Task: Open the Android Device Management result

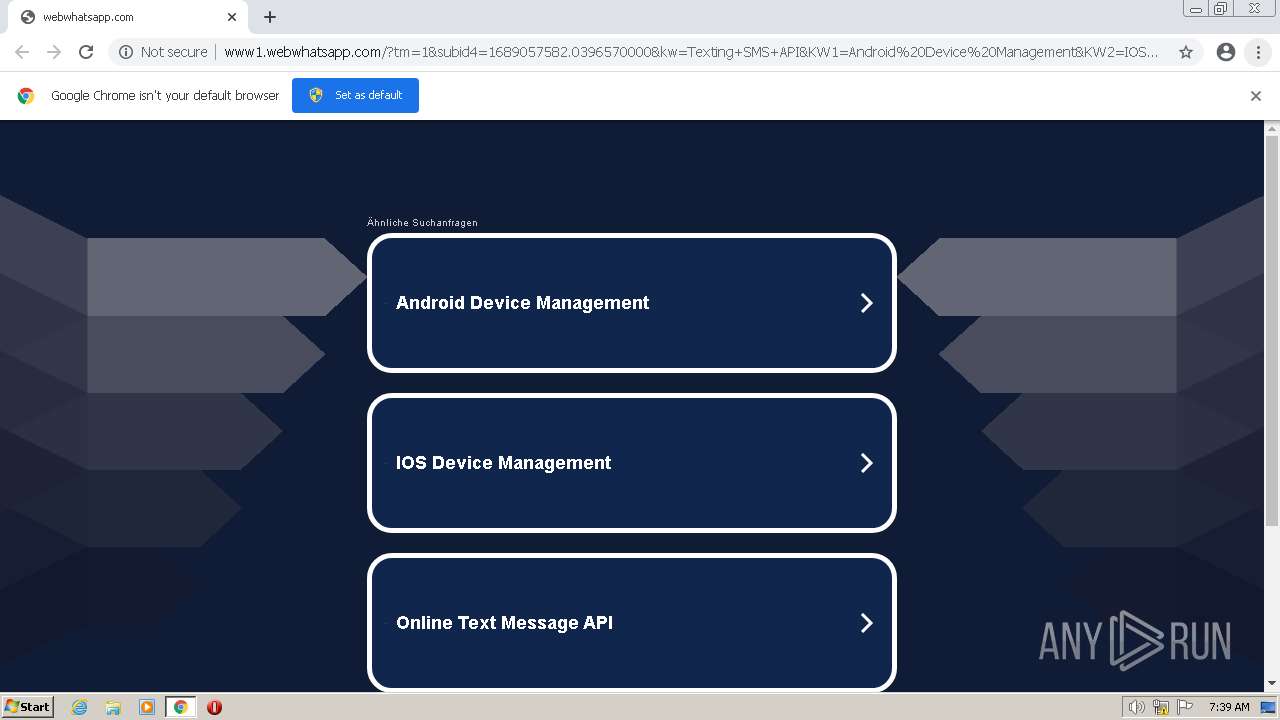Action: [x=632, y=303]
